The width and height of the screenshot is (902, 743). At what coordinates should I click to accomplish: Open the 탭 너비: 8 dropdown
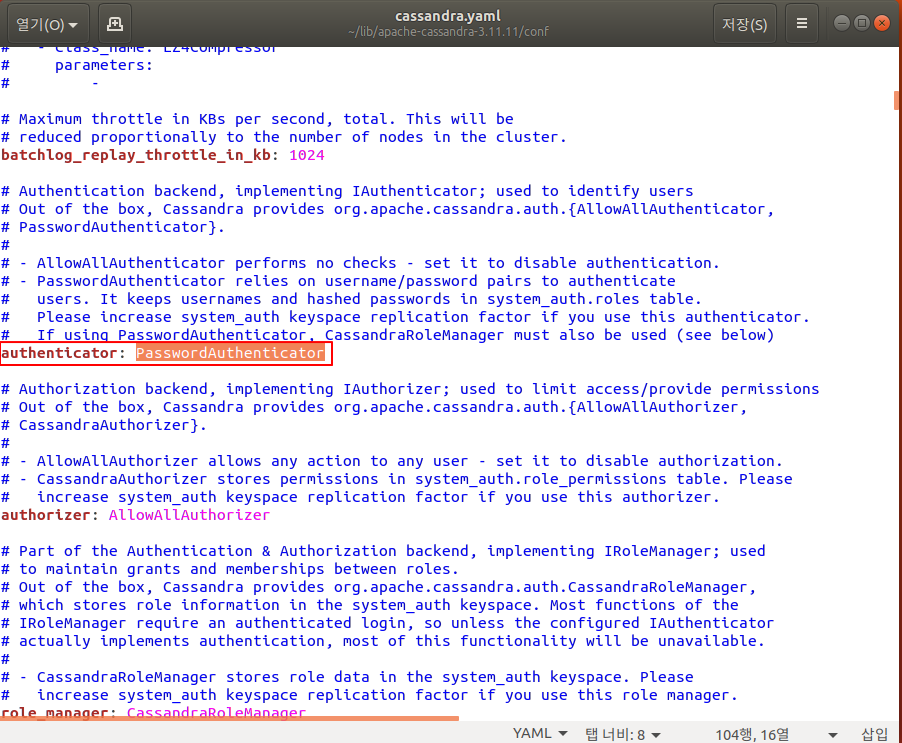coord(622,734)
